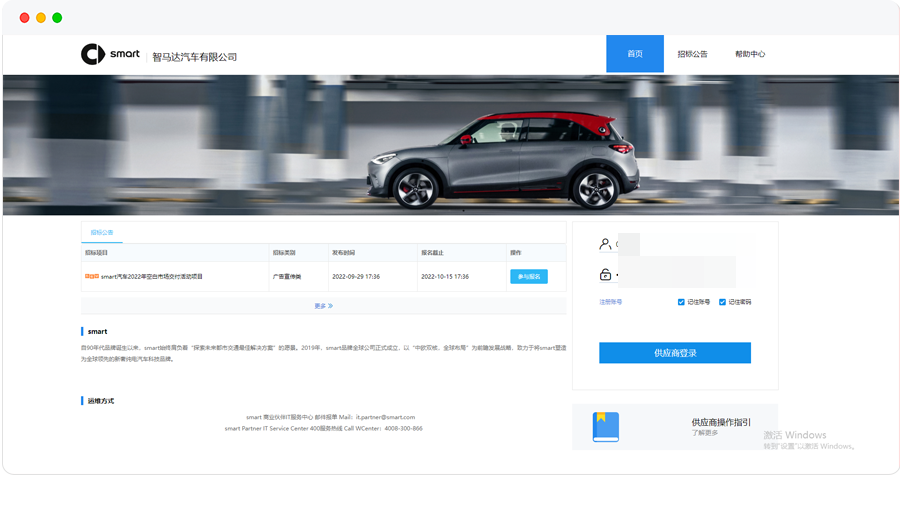
Task: Click the 招标项目 column header
Action: [96, 253]
